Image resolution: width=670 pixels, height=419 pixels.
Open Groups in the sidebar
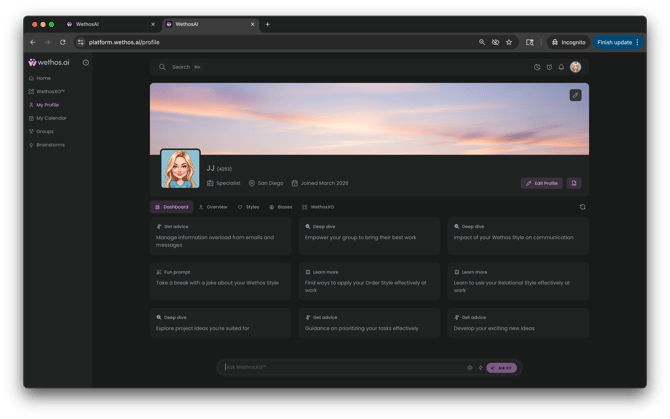pos(41,132)
